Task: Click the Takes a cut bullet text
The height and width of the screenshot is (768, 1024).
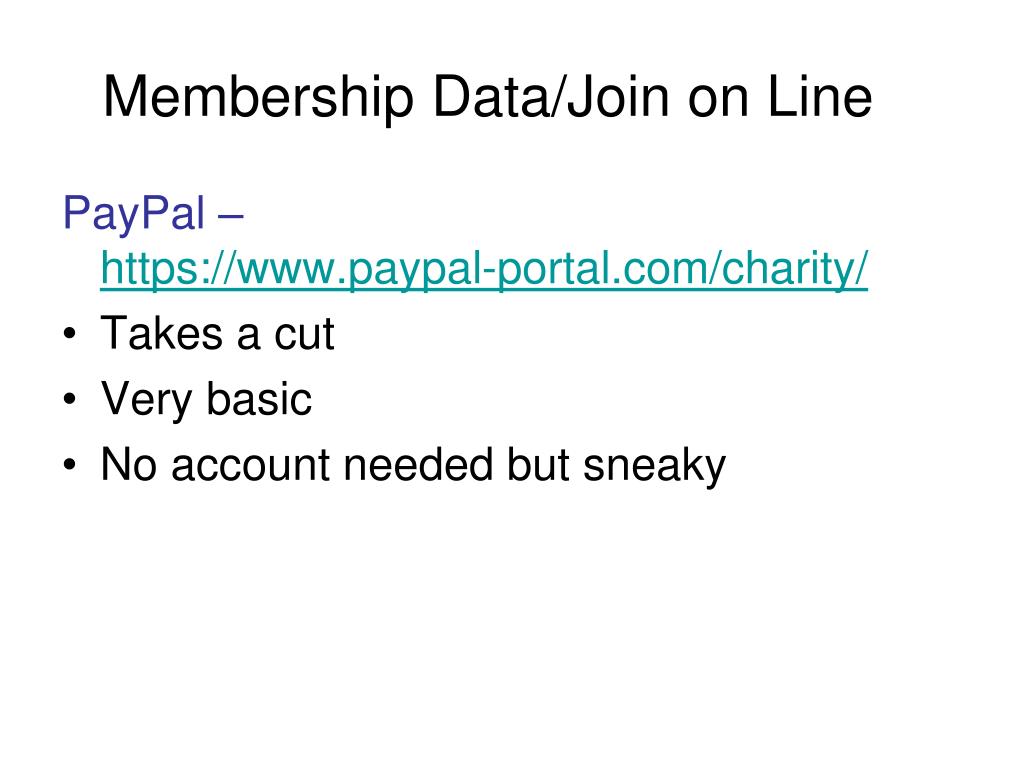Action: click(217, 333)
